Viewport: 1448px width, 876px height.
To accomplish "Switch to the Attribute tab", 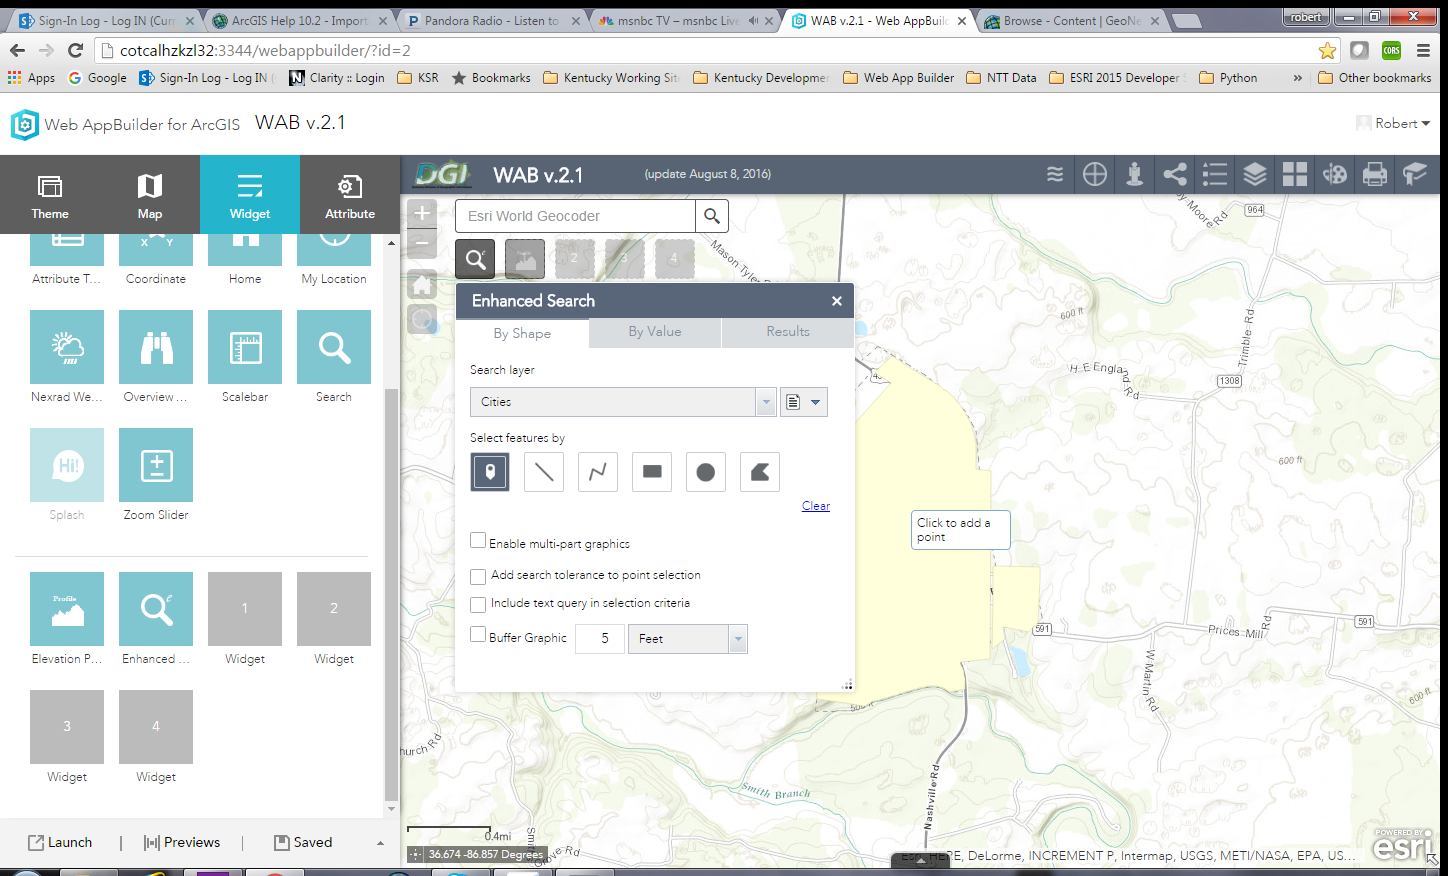I will (x=350, y=194).
